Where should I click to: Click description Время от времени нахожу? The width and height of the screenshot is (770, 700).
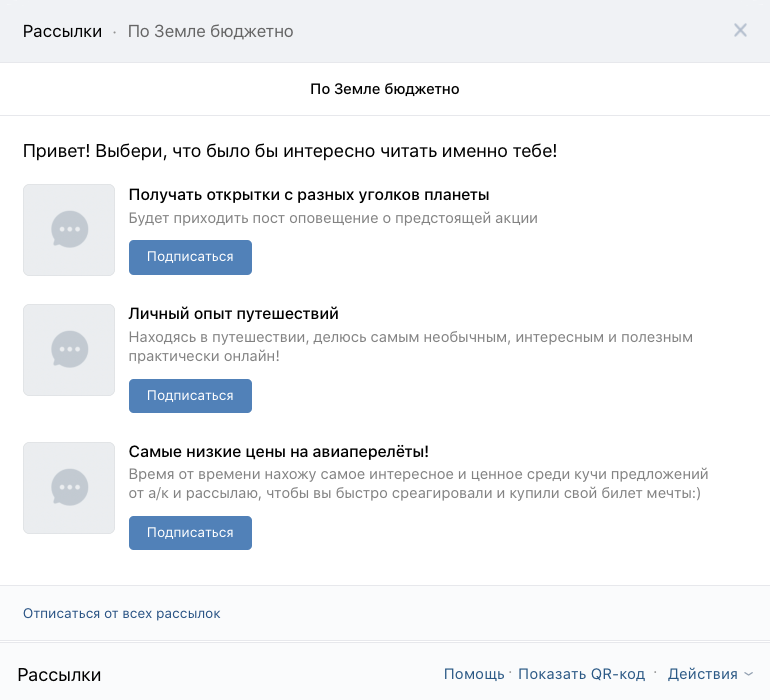pyautogui.click(x=418, y=483)
